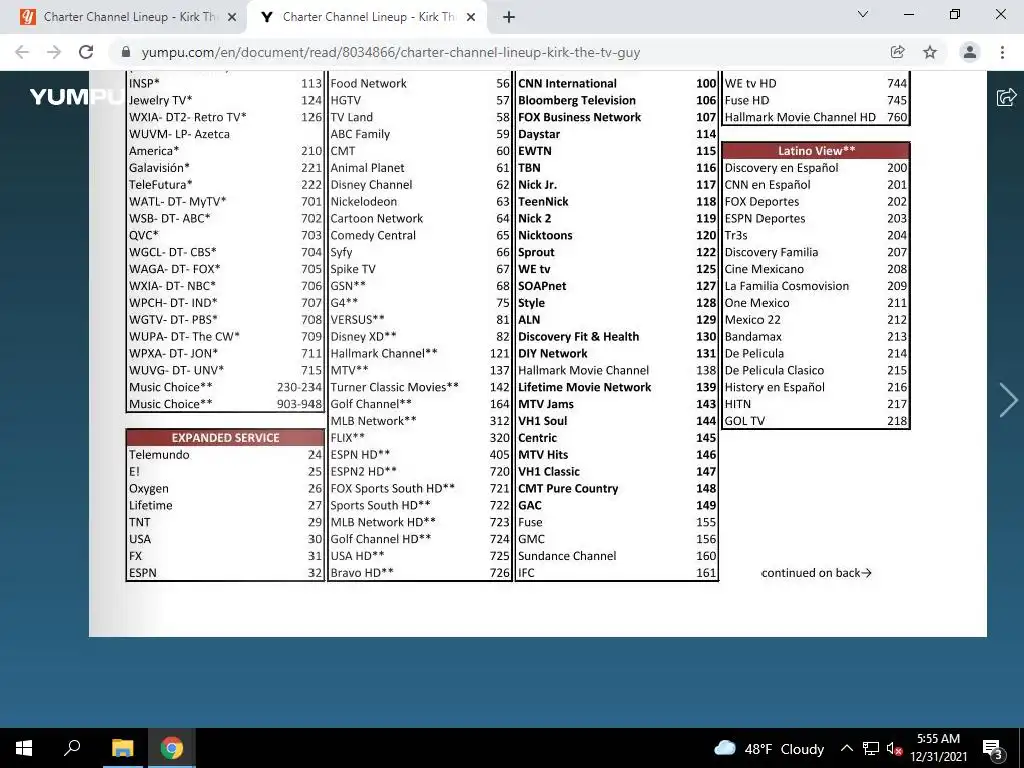1024x768 pixels.
Task: Click MLB Network HD** row
Action: (420, 522)
